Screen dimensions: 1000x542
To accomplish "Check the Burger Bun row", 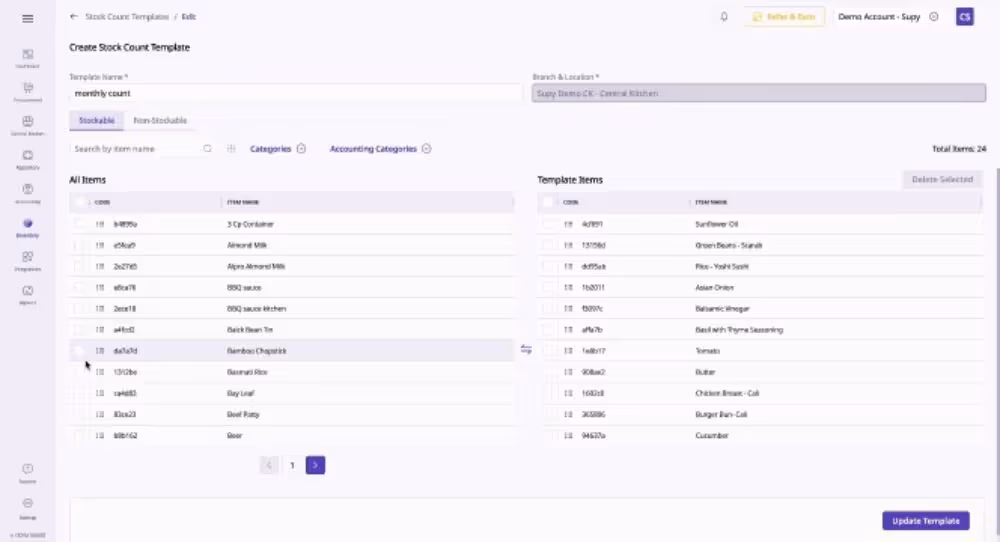I will [548, 414].
